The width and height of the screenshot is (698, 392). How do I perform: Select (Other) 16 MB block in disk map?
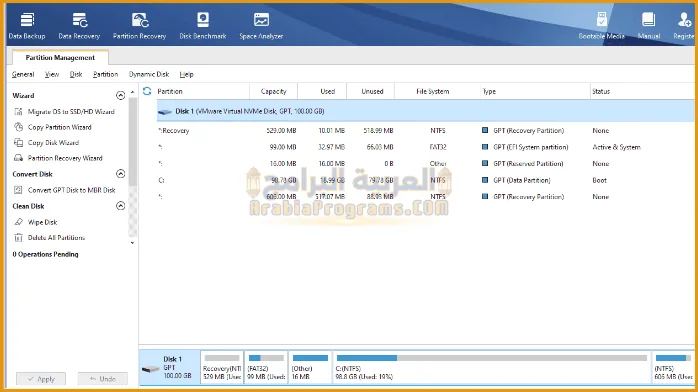tap(310, 368)
